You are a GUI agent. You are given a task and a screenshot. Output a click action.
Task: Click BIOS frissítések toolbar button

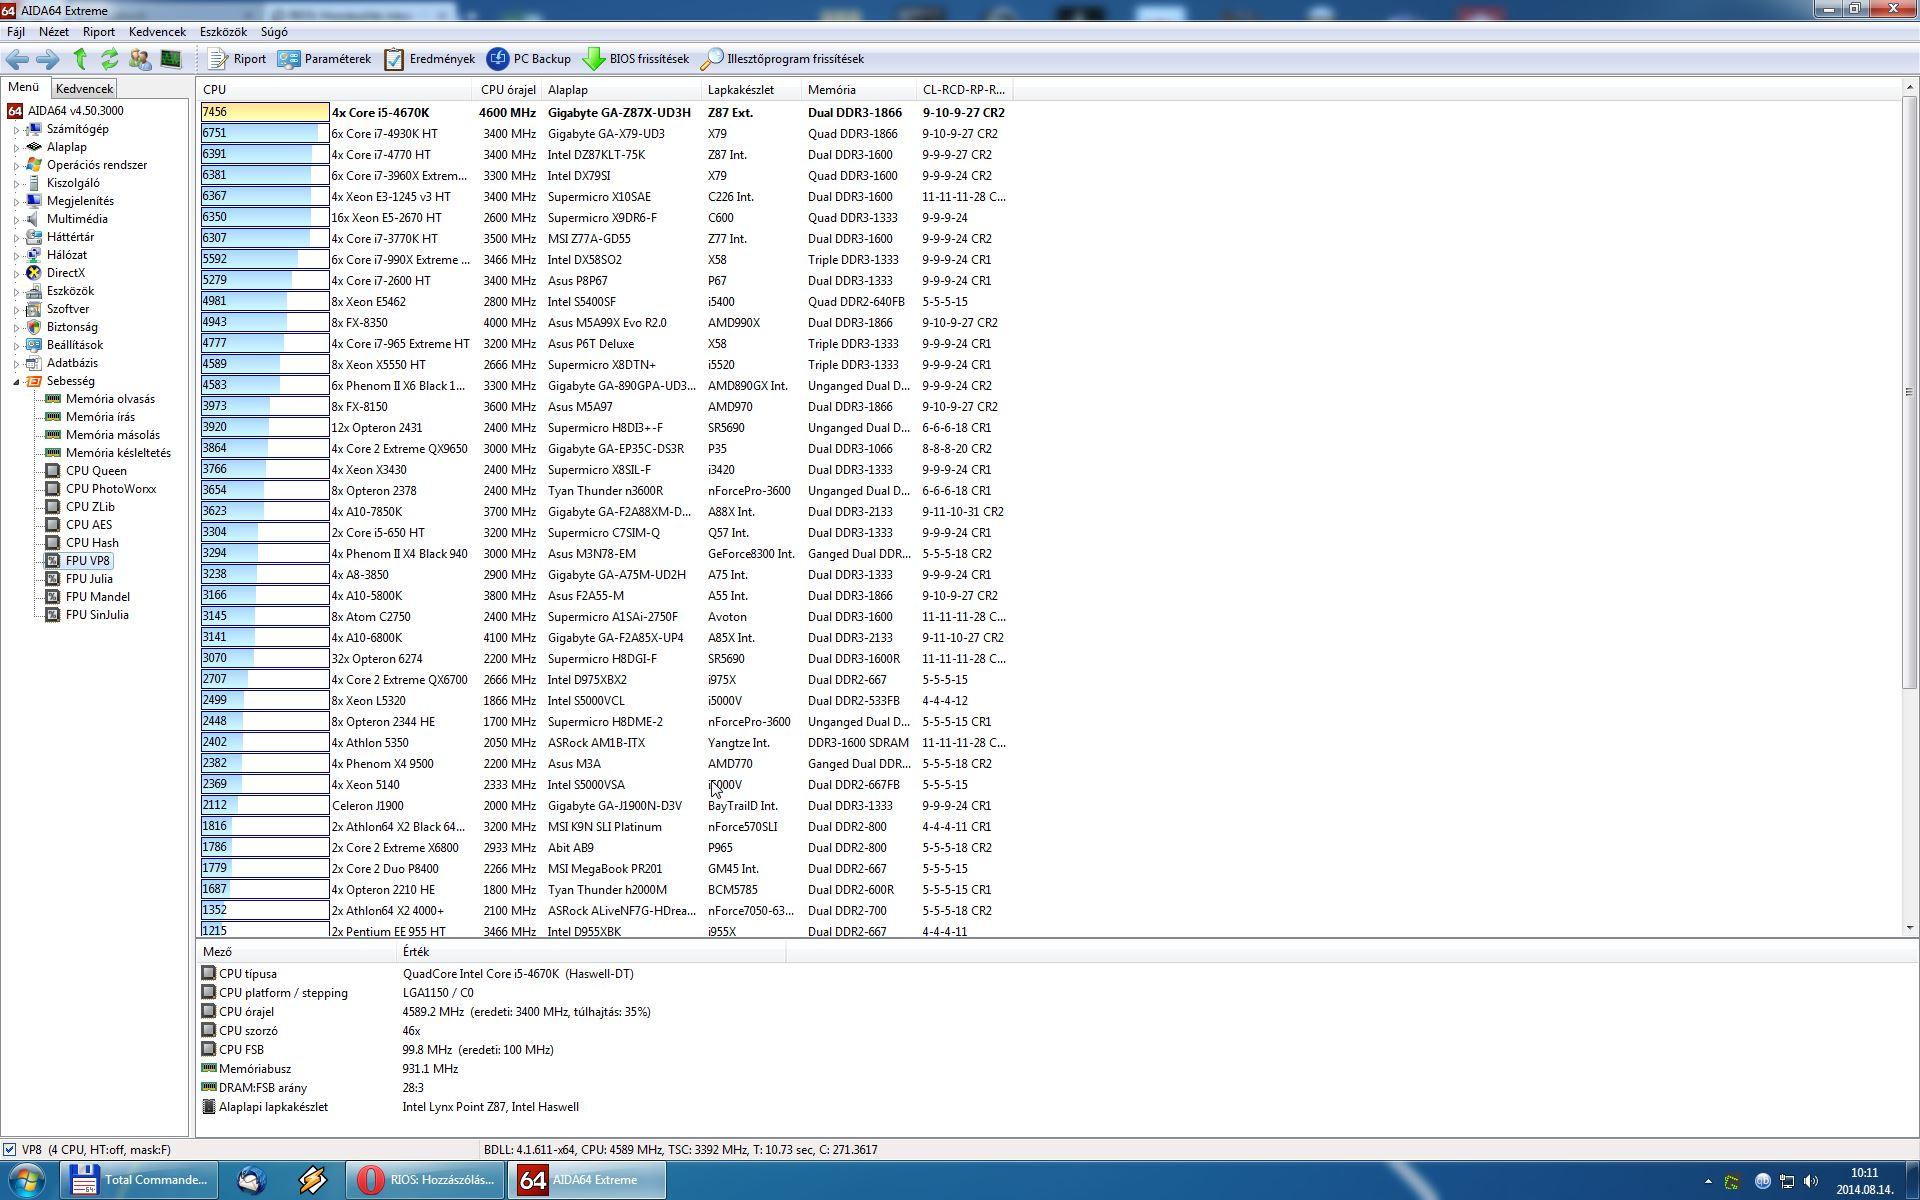click(x=636, y=59)
